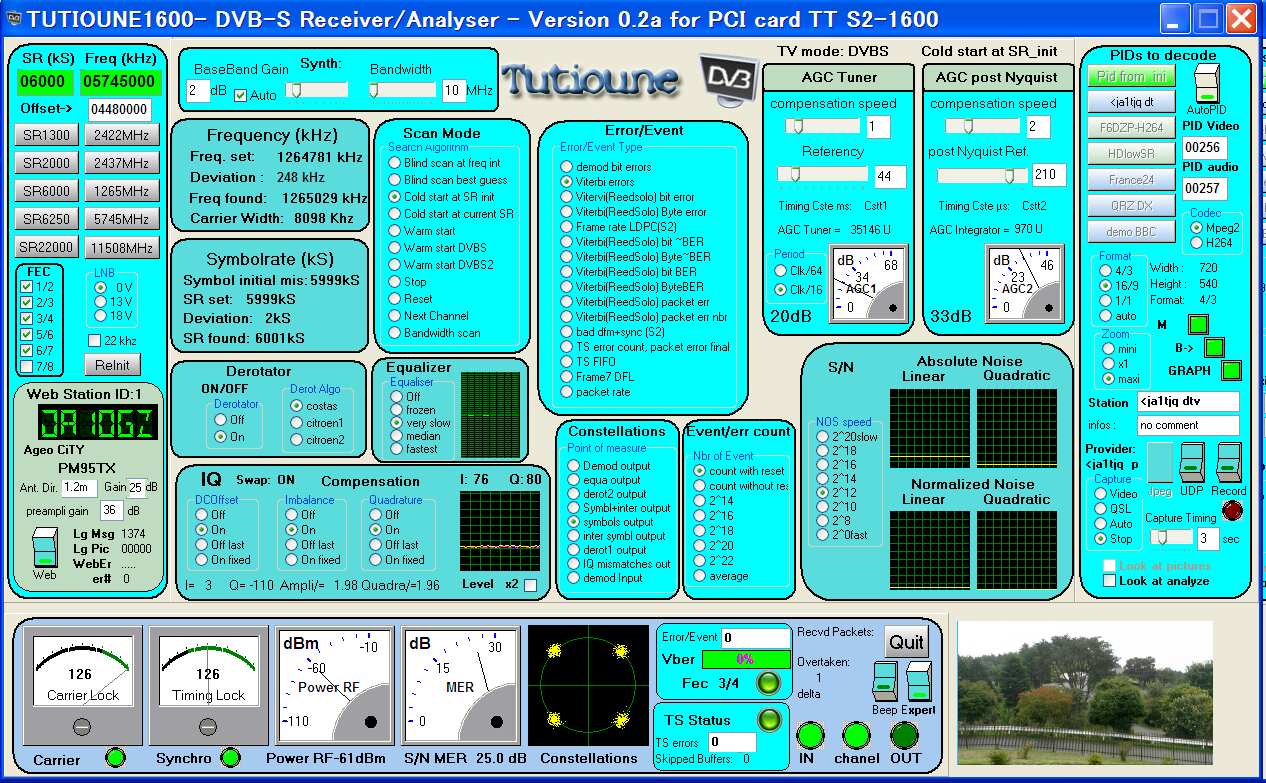Select citroen1 derotator algorithm
This screenshot has width=1266, height=783.
click(295, 423)
